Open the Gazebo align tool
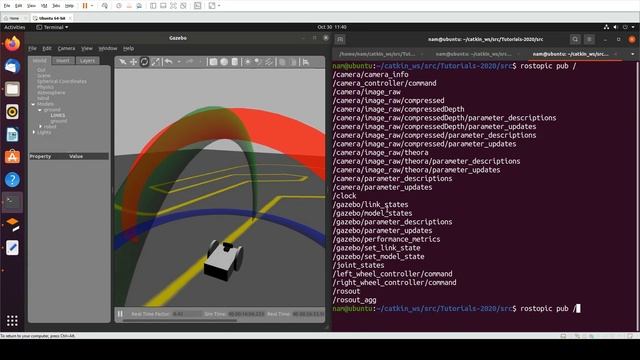 (306, 62)
